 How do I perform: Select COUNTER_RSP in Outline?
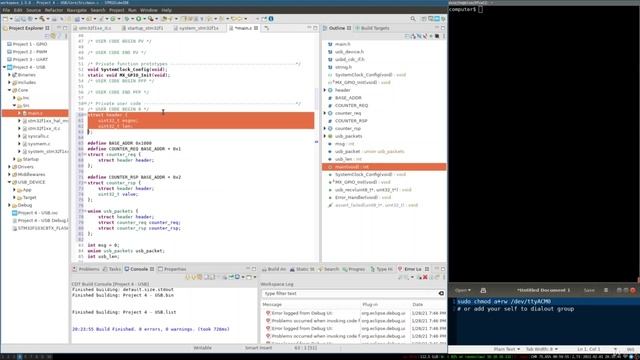(x=351, y=121)
